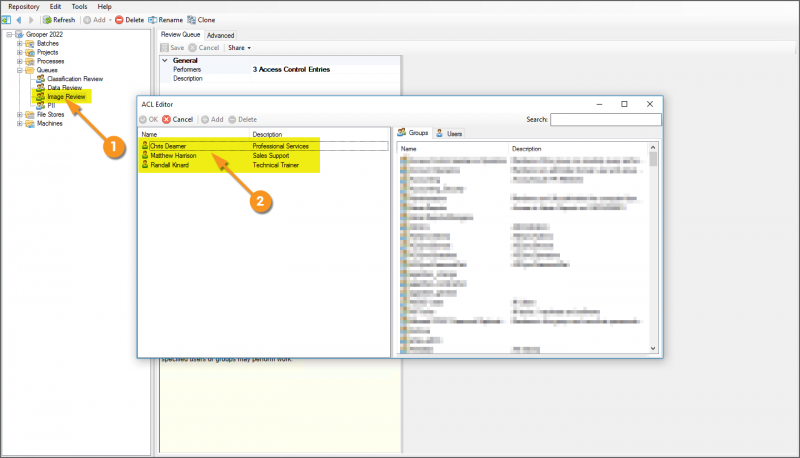This screenshot has height=458, width=800.
Task: Select the Chris Dearner entry
Action: tap(168, 146)
